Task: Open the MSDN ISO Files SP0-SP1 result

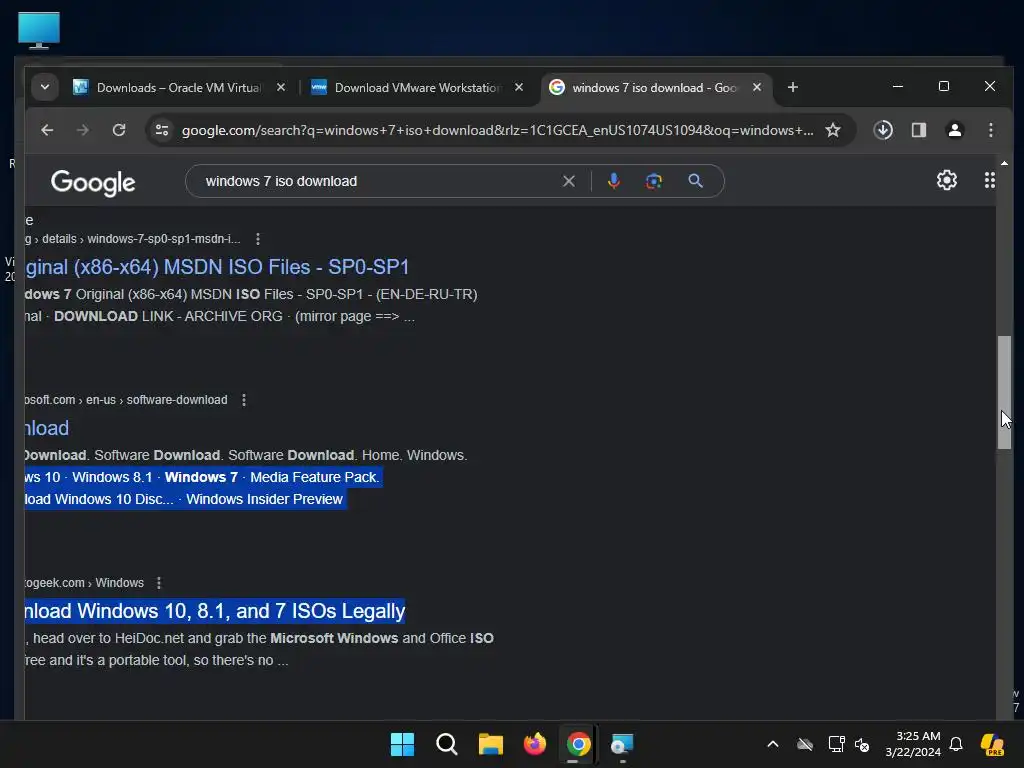Action: (217, 266)
